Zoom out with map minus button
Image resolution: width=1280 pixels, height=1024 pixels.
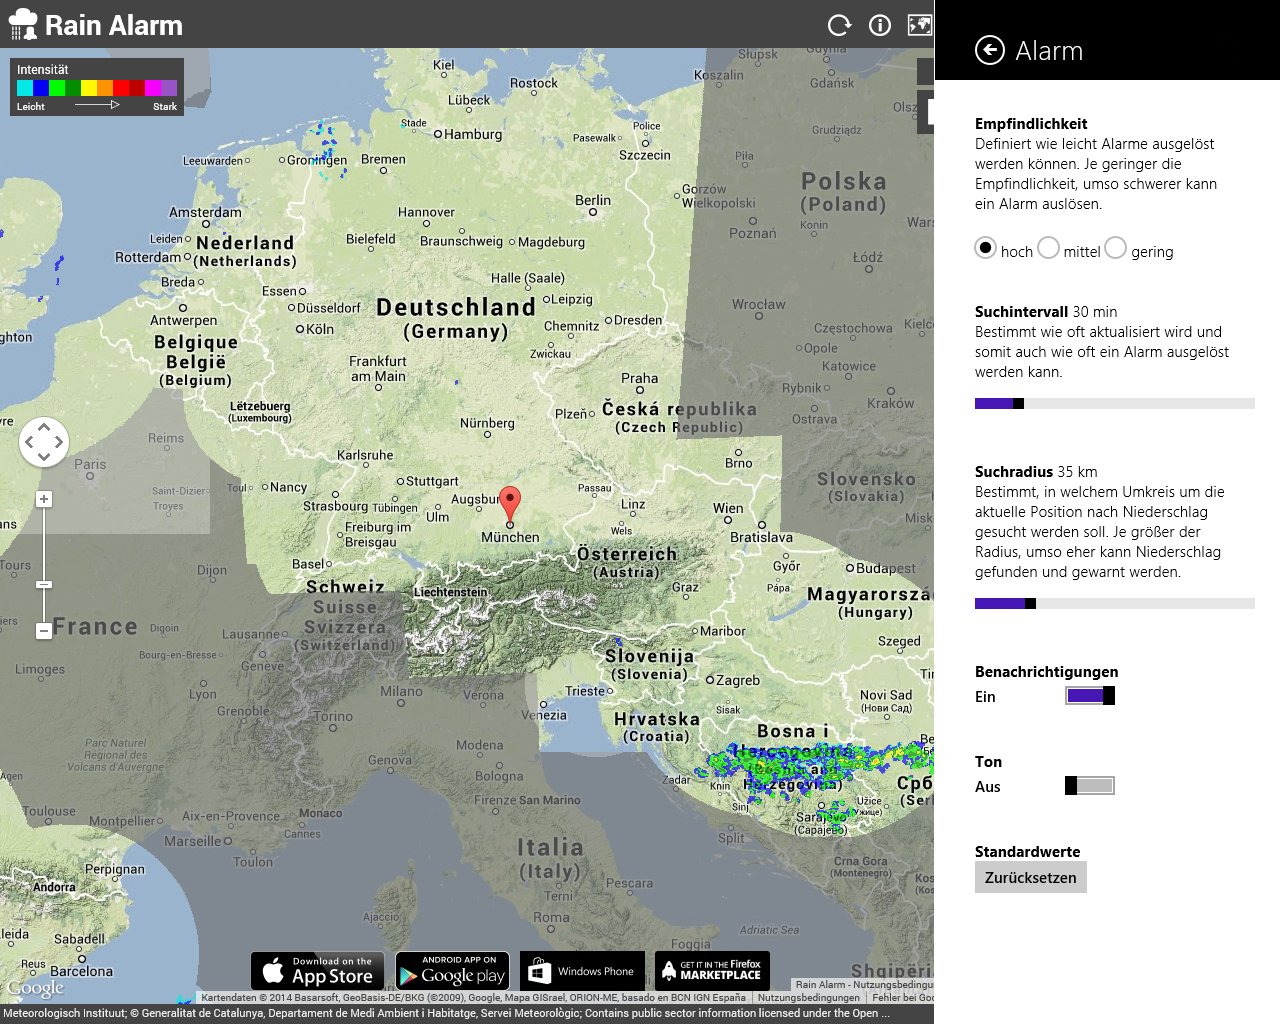pos(44,631)
